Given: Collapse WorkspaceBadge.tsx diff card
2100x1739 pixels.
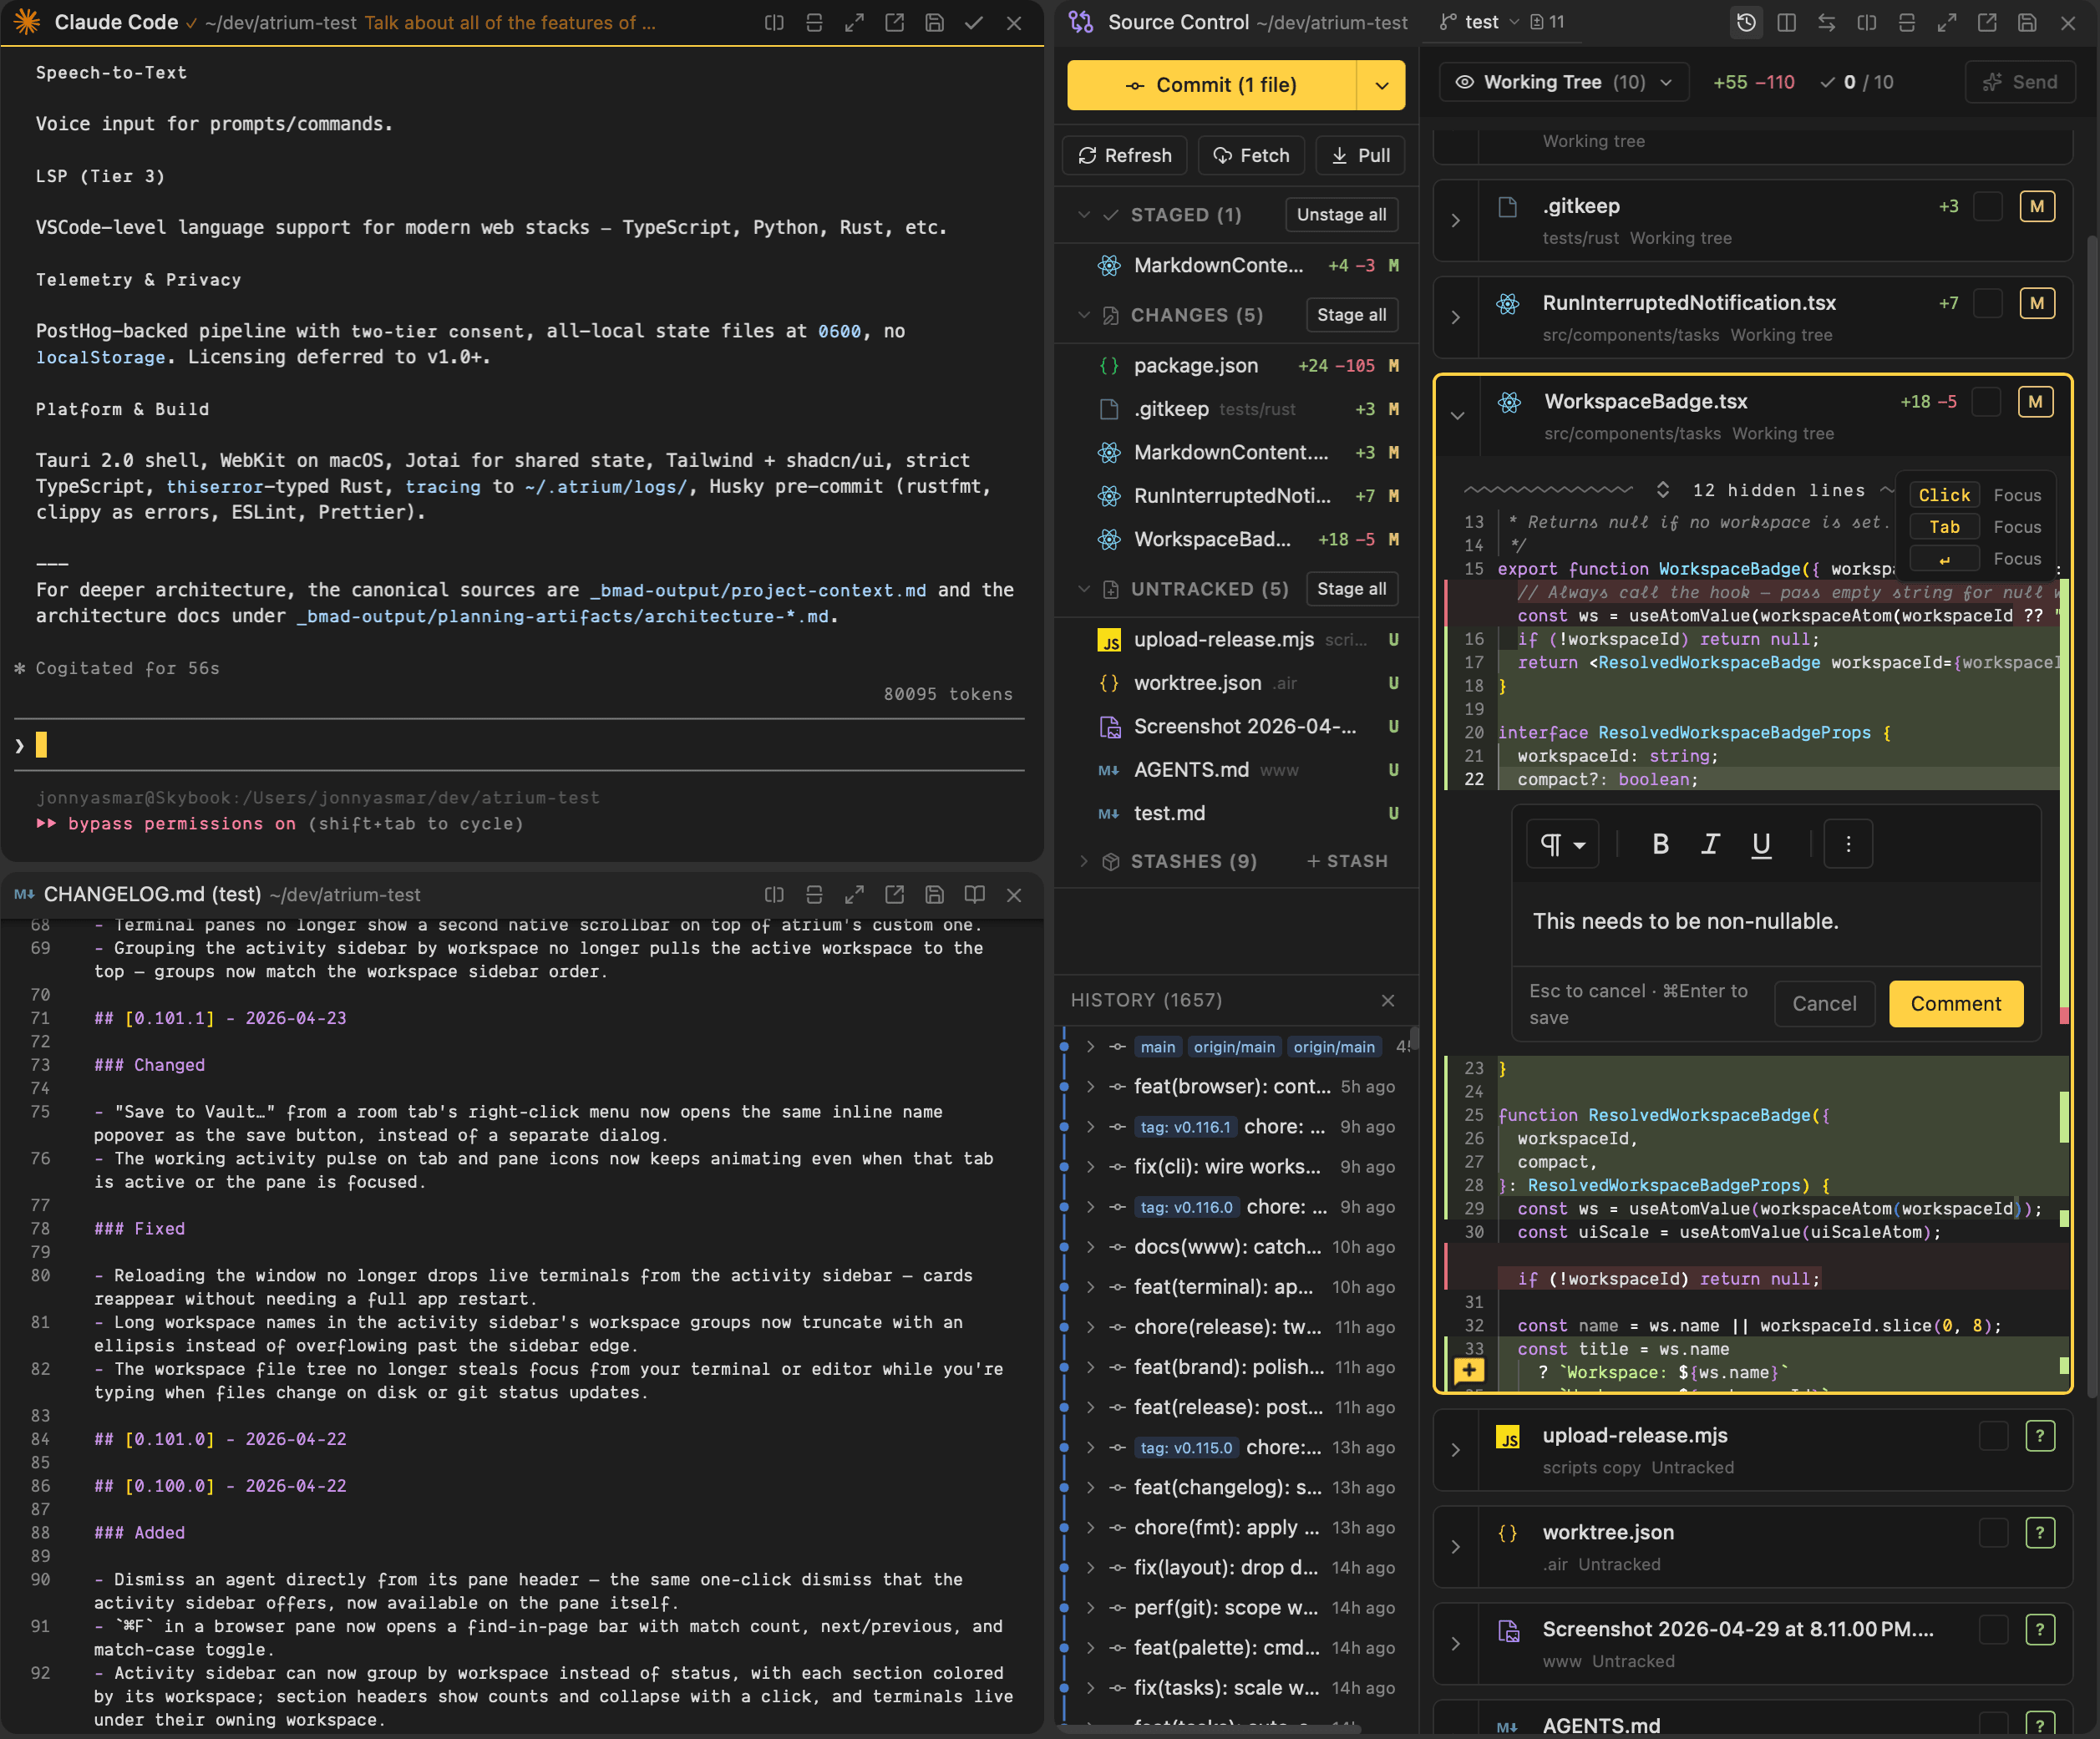Looking at the screenshot, I should pyautogui.click(x=1457, y=415).
